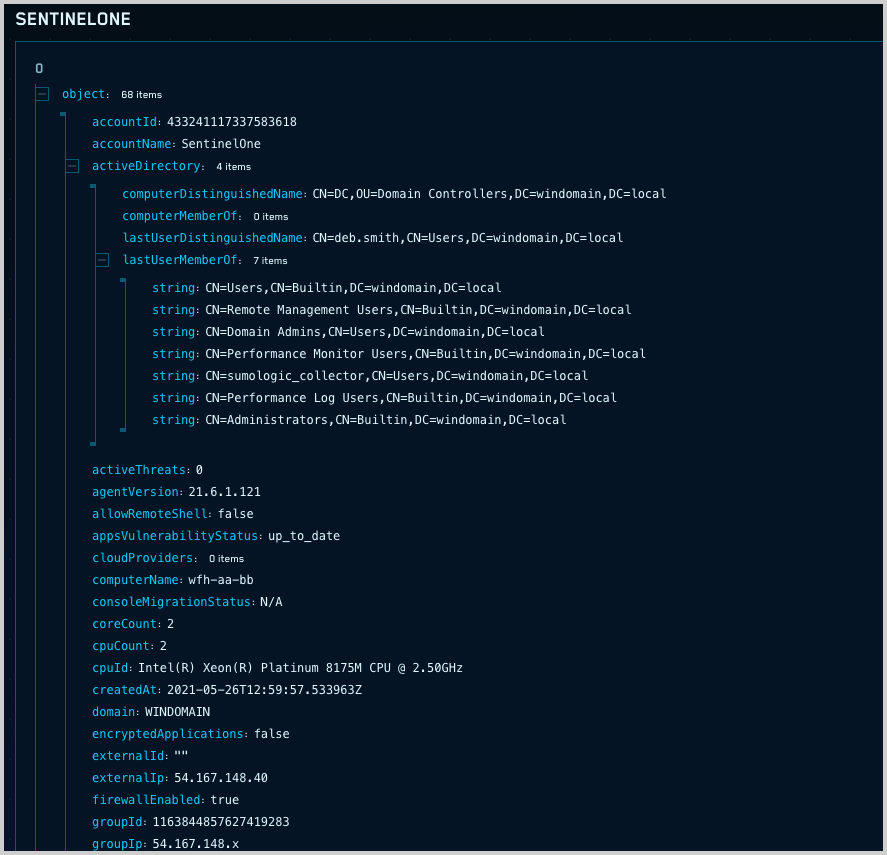Collapse the activeDirectory section

[x=71, y=166]
